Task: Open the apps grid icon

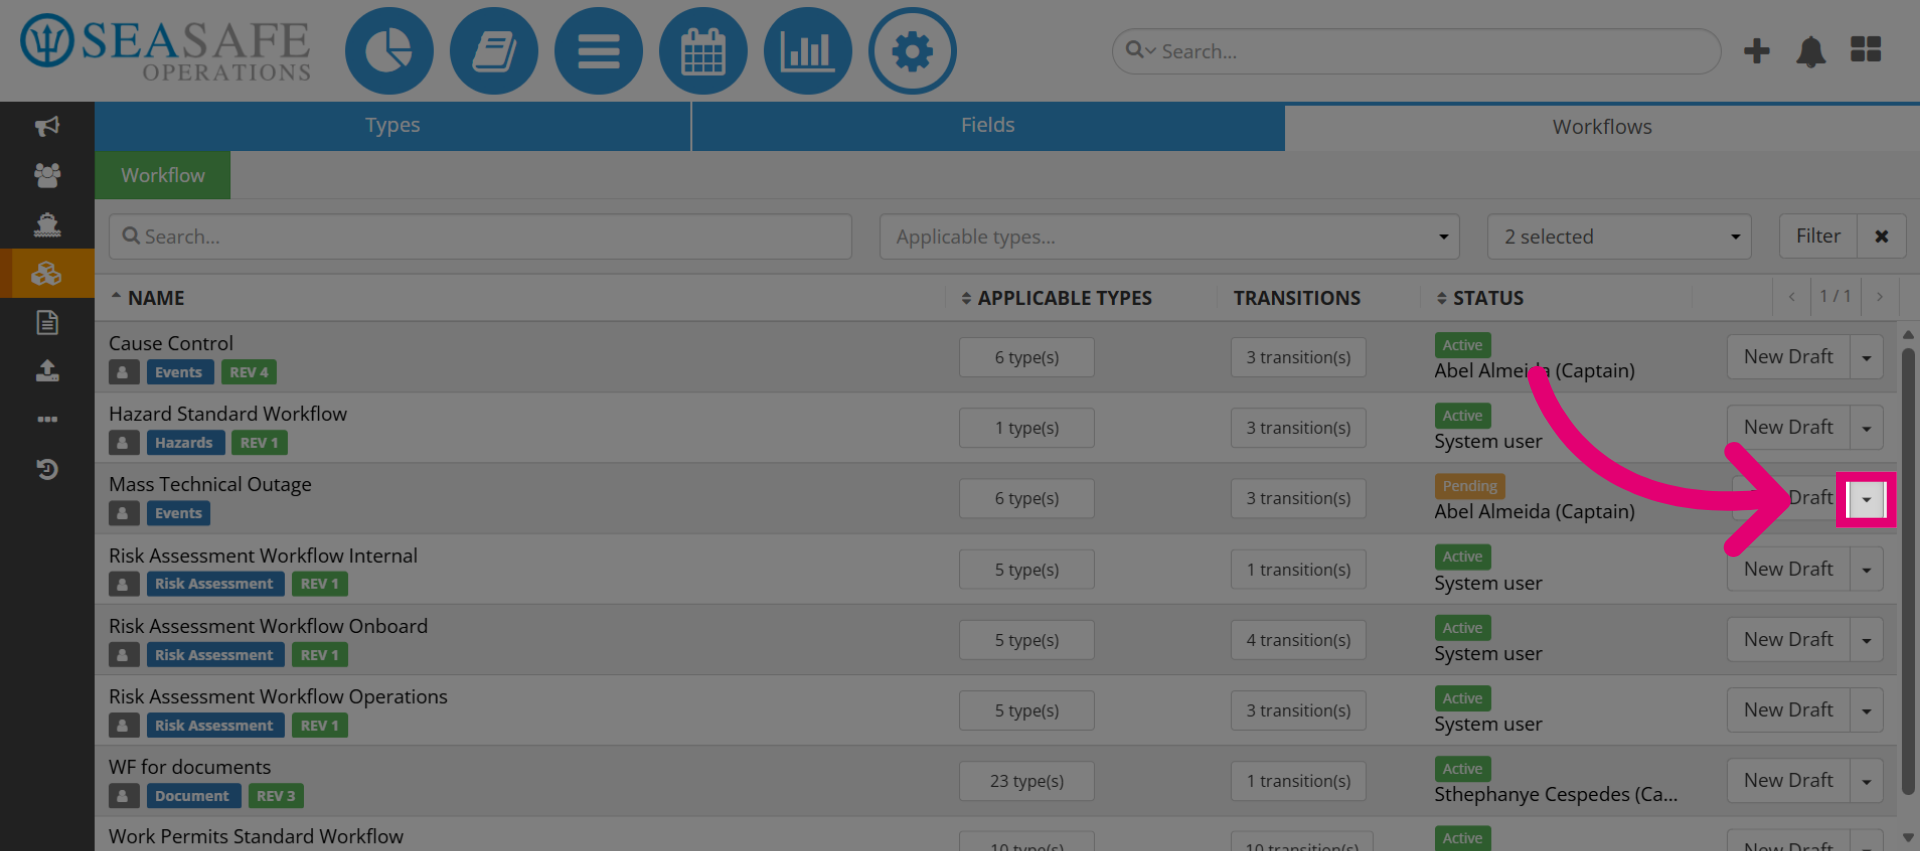Action: (1866, 50)
